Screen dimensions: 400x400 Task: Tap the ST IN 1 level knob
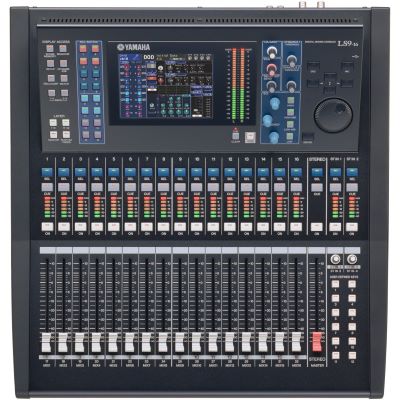pyautogui.click(x=335, y=259)
